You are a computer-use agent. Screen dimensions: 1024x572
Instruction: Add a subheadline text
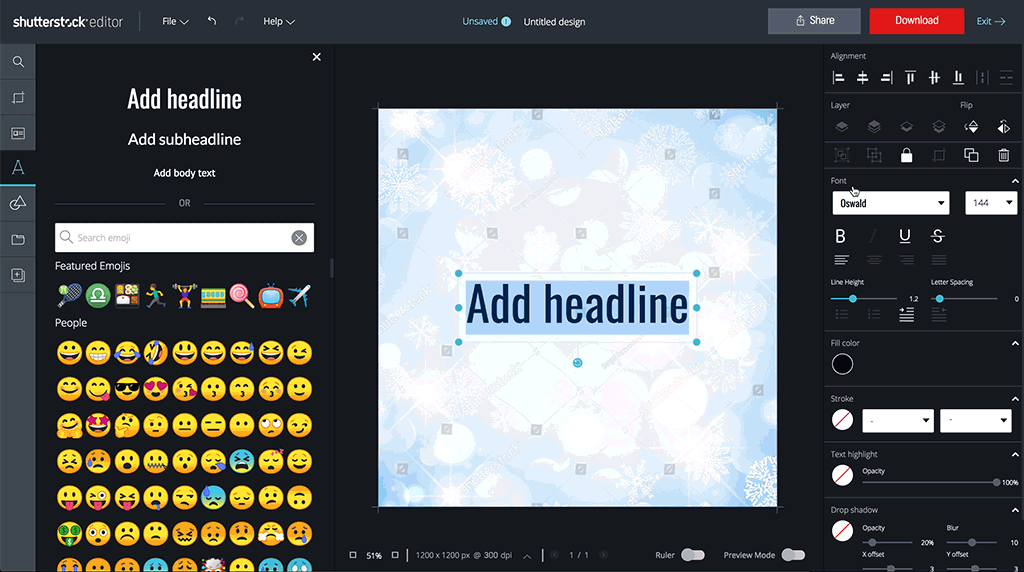[184, 139]
